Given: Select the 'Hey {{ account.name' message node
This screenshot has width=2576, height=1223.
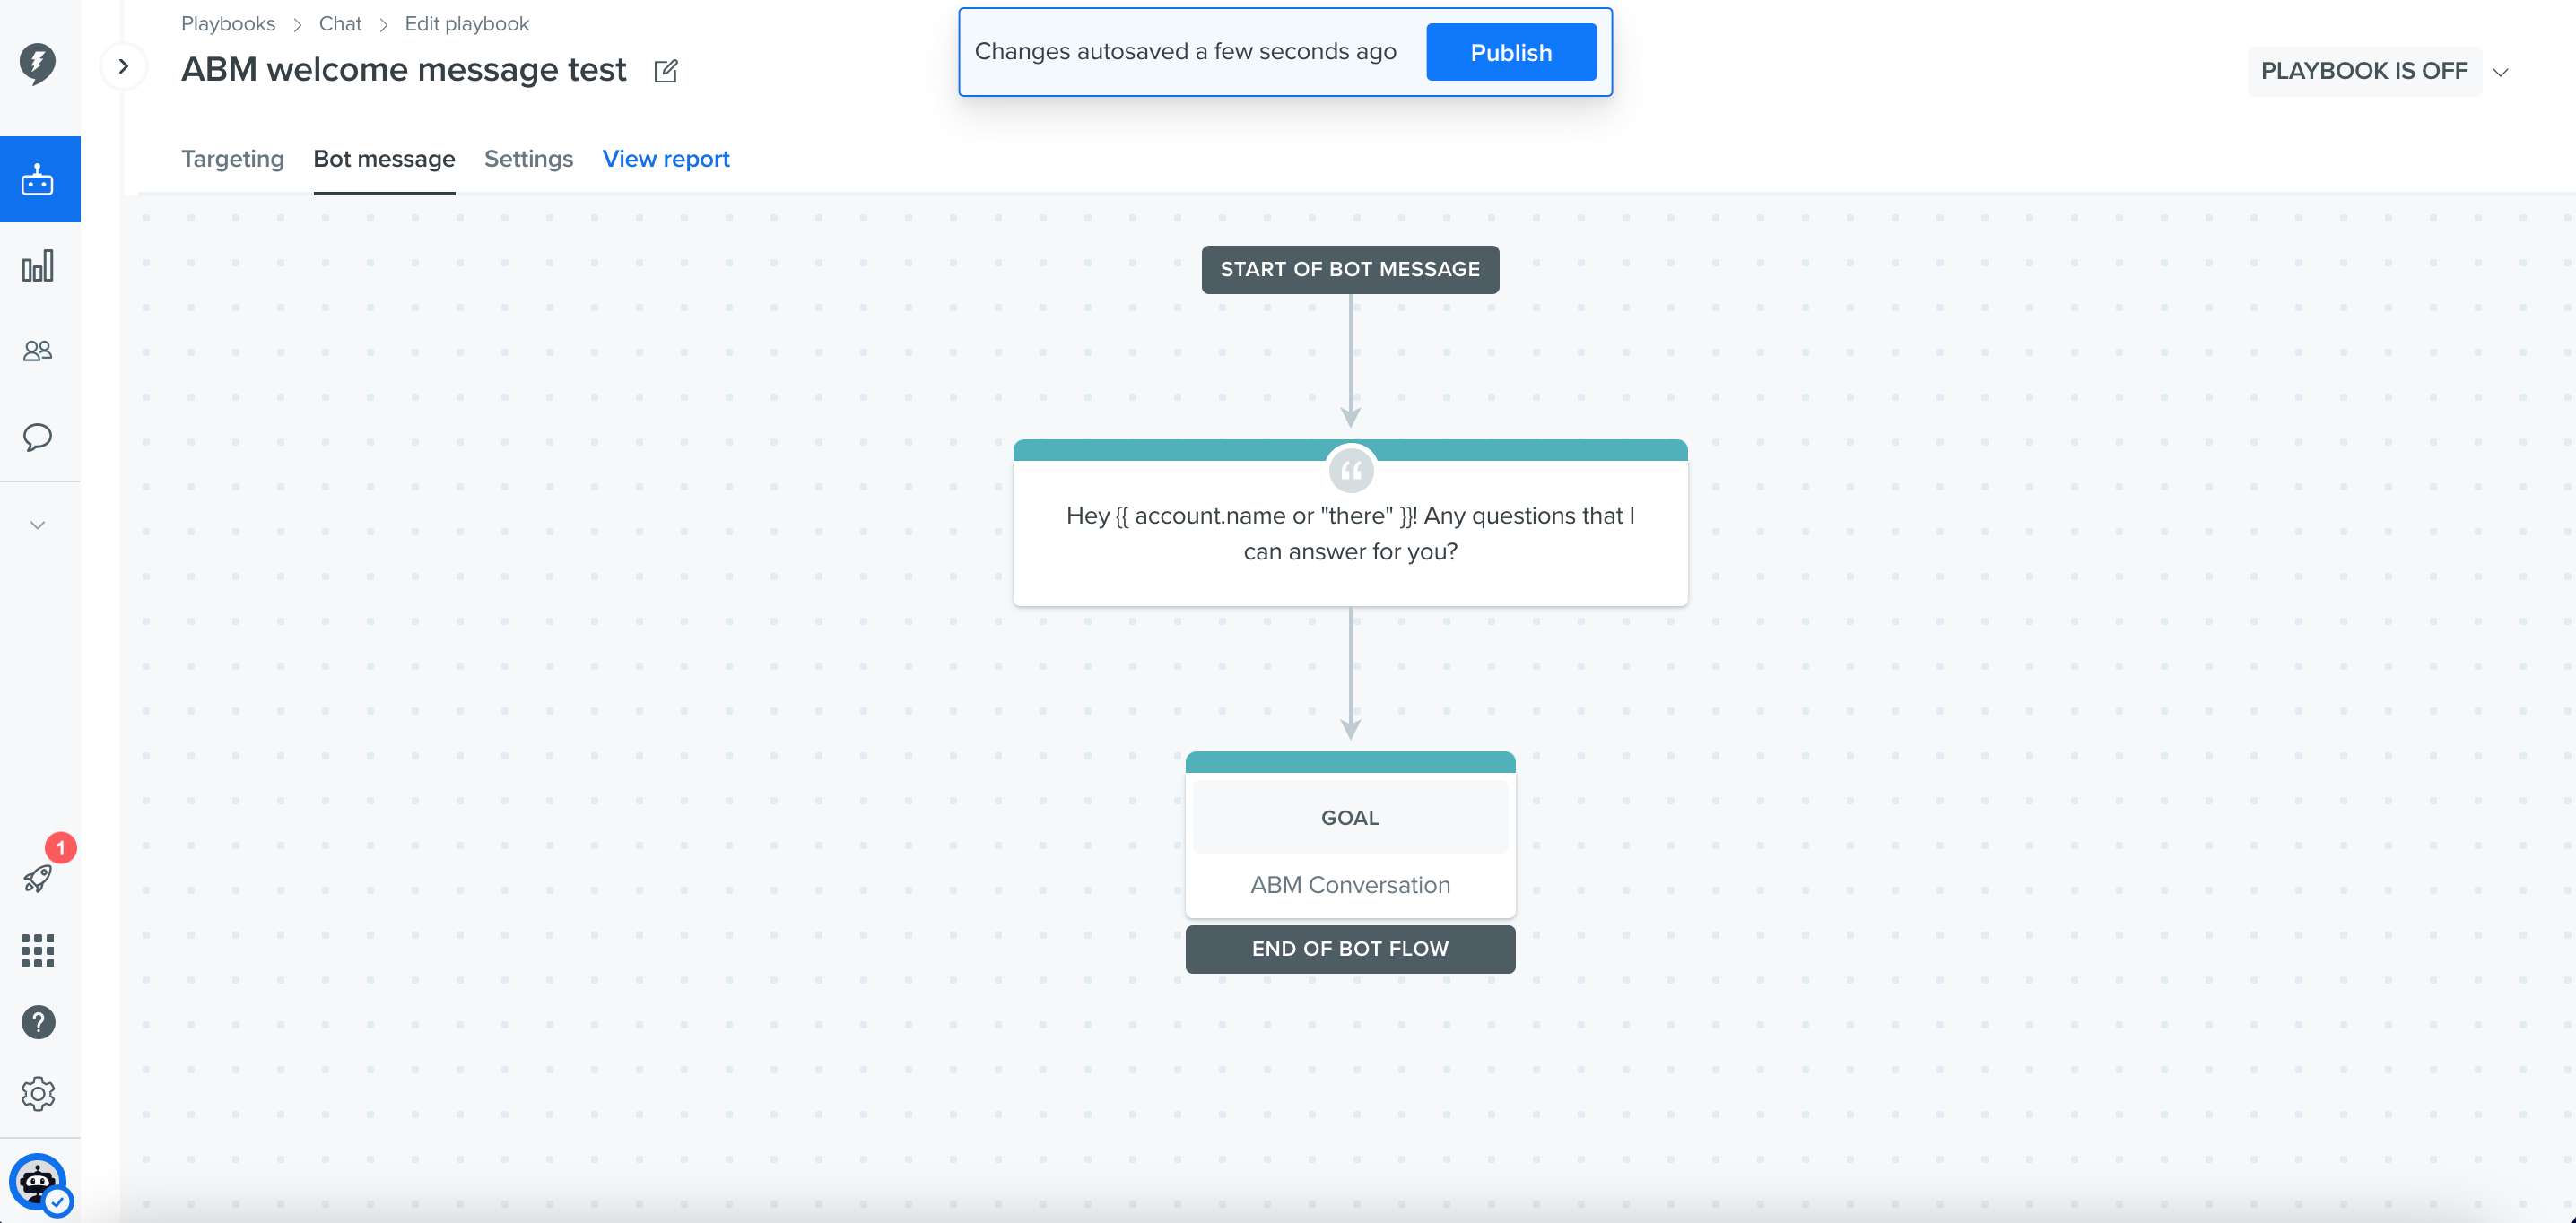Looking at the screenshot, I should [x=1350, y=523].
